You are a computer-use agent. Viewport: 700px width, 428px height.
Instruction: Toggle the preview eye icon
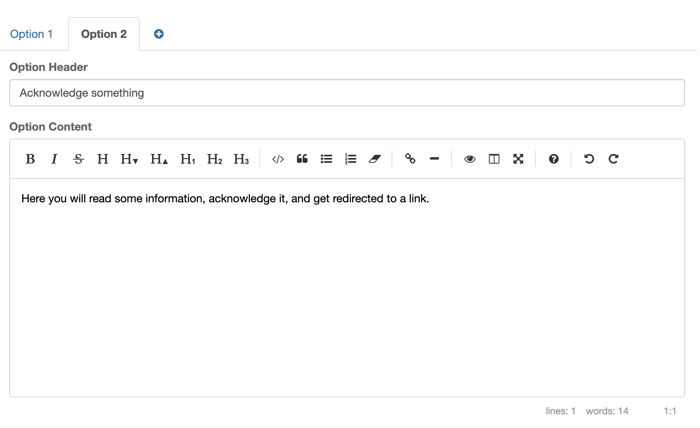pos(470,159)
